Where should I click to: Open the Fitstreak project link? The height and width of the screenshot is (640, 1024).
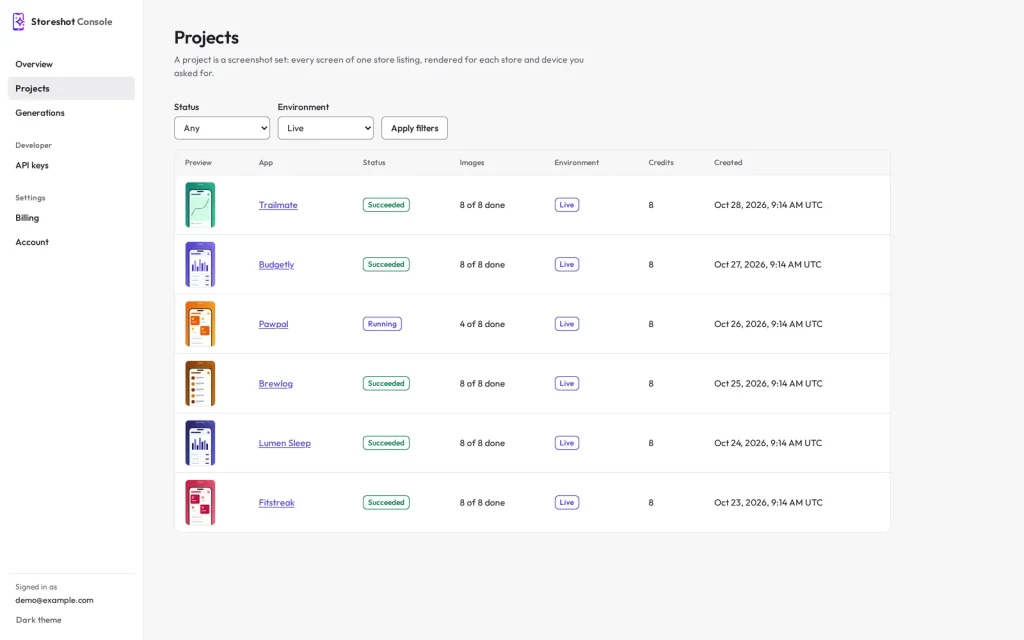point(276,502)
